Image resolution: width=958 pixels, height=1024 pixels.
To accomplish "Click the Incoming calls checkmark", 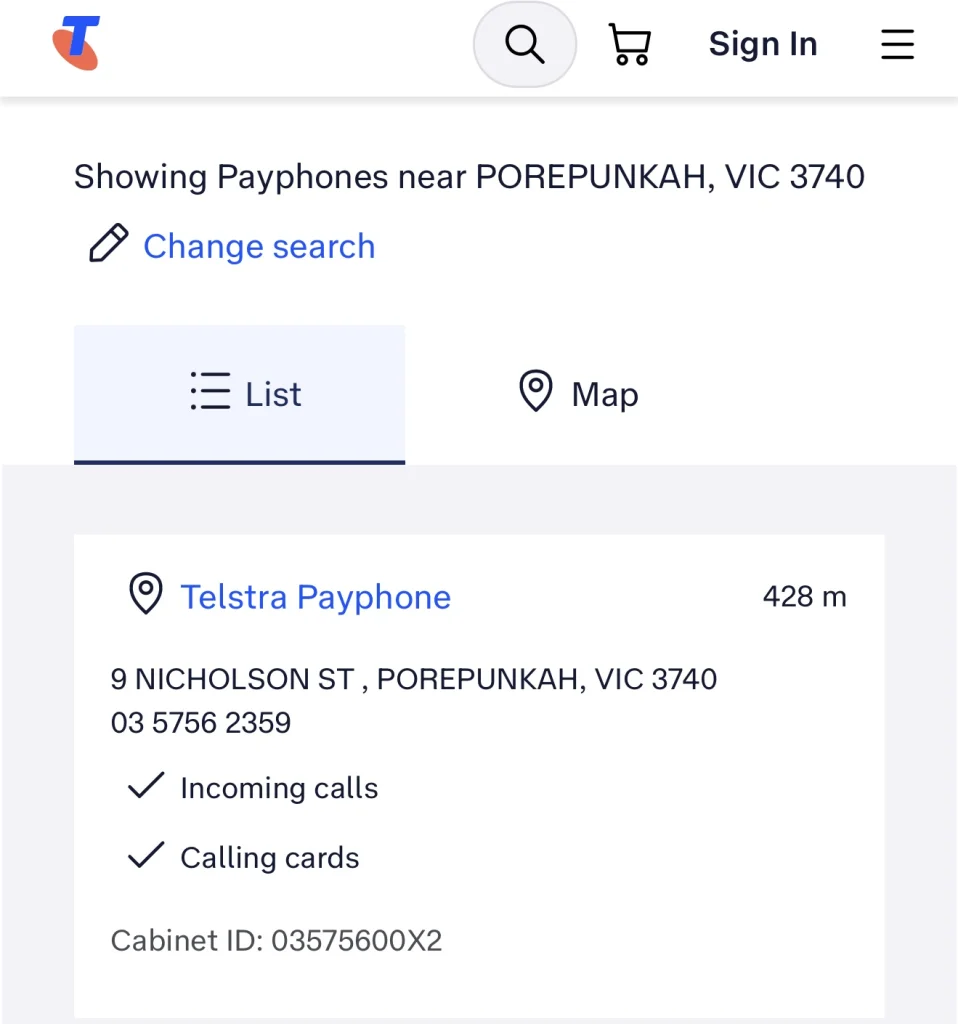I will (146, 787).
